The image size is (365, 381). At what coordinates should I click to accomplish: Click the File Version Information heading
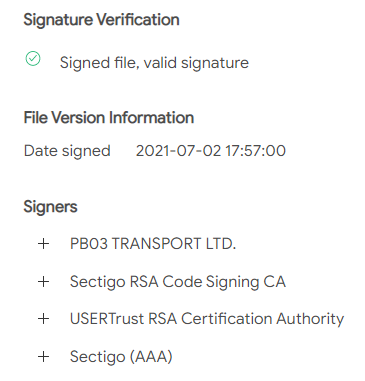[109, 118]
